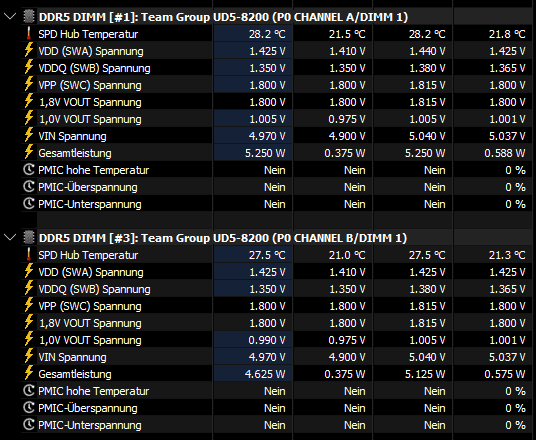The width and height of the screenshot is (536, 440).
Task: Select DIMM #1 SPD Hub Temperatur row label
Action: tap(88, 34)
